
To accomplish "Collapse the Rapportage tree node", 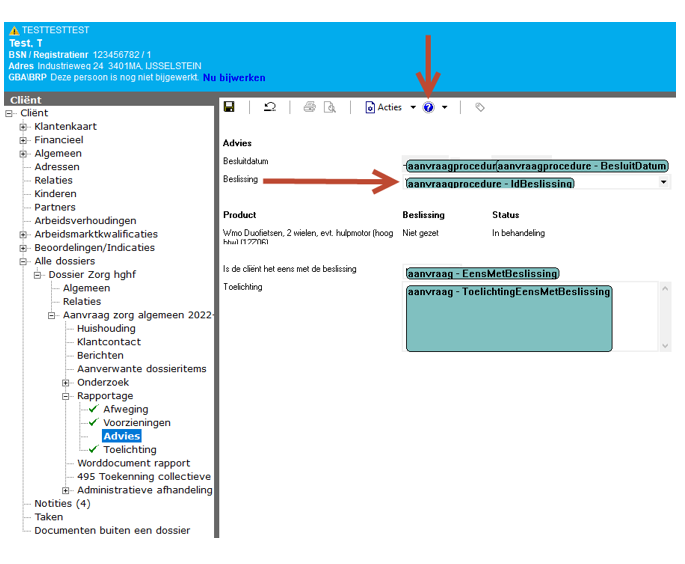I will 66,396.
